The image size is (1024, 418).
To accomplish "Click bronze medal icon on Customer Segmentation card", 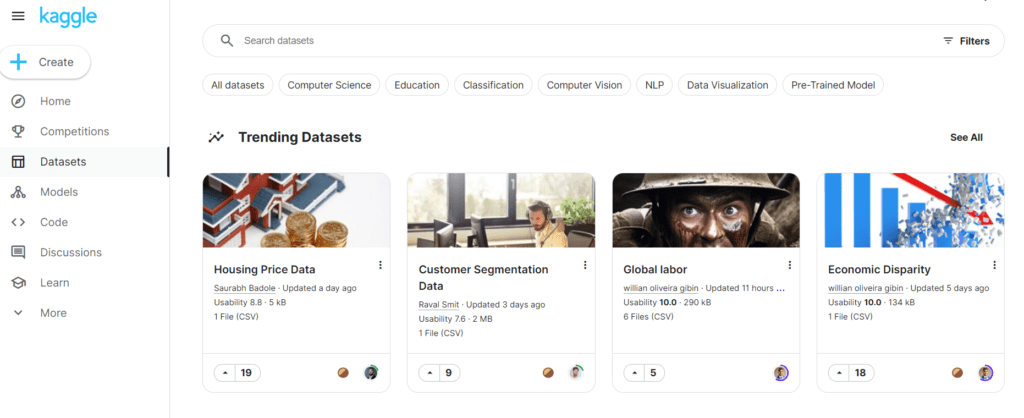I will 548,373.
